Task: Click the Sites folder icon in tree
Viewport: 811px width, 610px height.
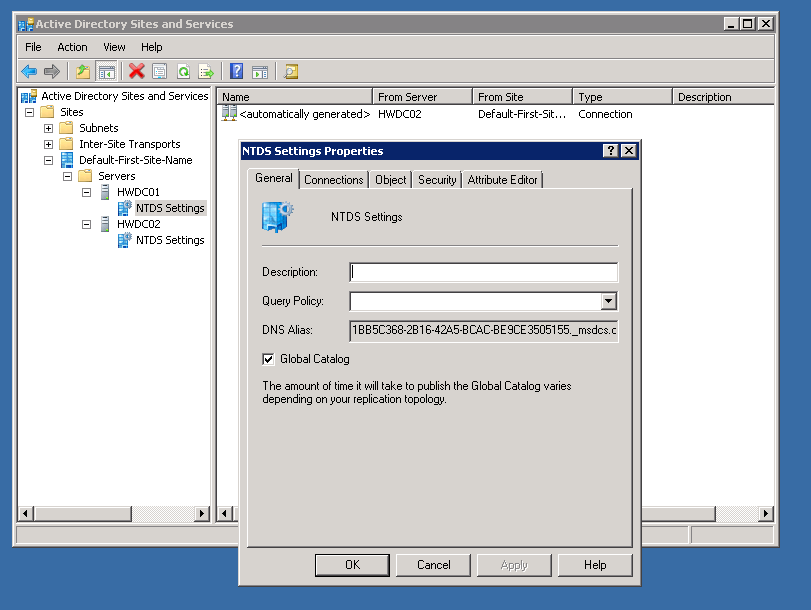Action: coord(47,112)
